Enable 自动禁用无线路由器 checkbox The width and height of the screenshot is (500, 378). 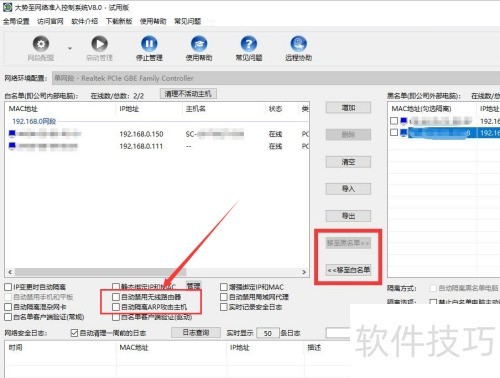point(116,297)
